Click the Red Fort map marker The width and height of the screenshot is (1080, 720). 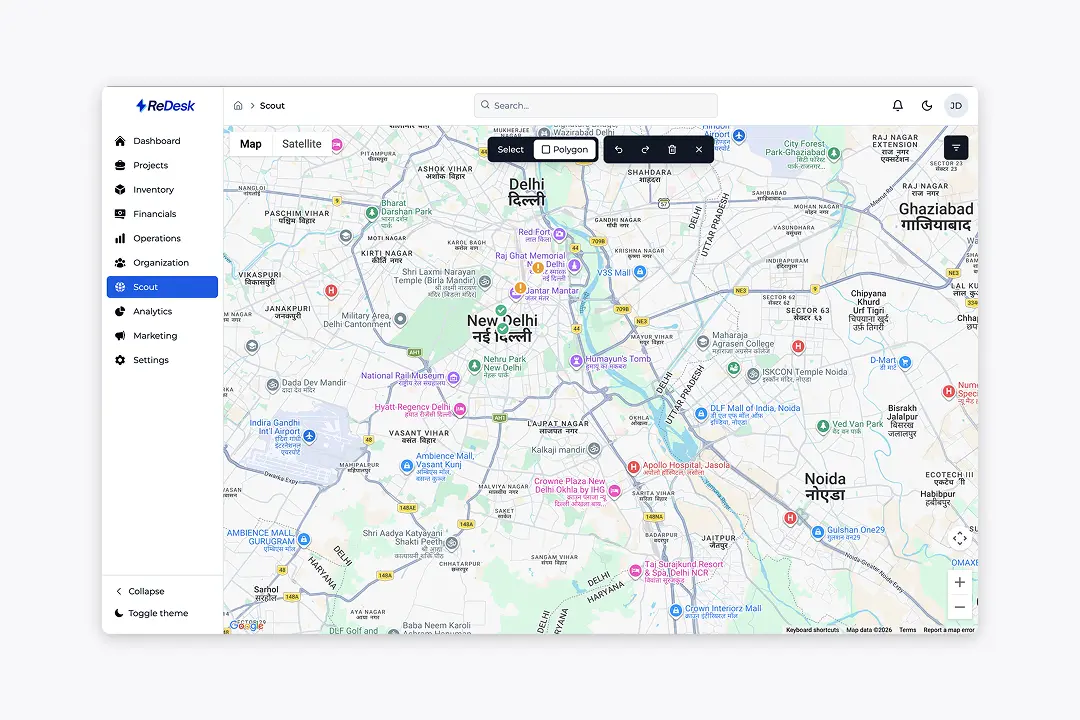point(559,234)
